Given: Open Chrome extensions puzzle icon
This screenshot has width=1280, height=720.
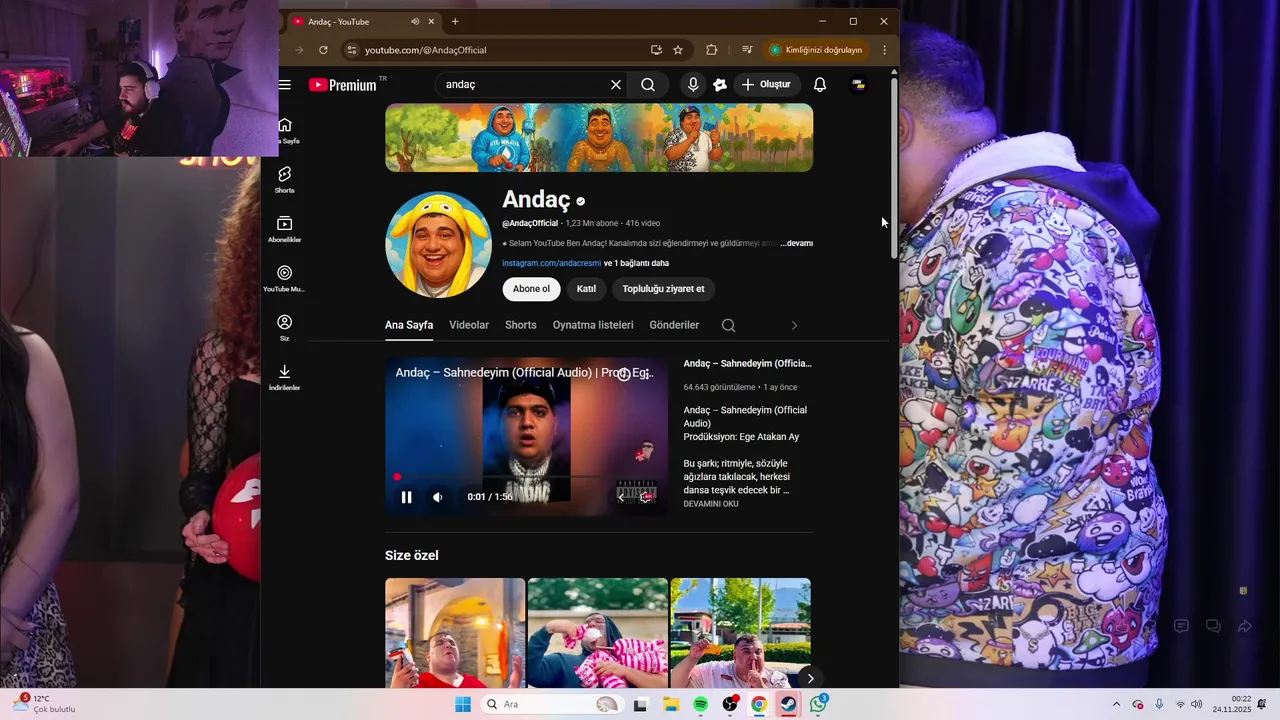Looking at the screenshot, I should [x=712, y=50].
